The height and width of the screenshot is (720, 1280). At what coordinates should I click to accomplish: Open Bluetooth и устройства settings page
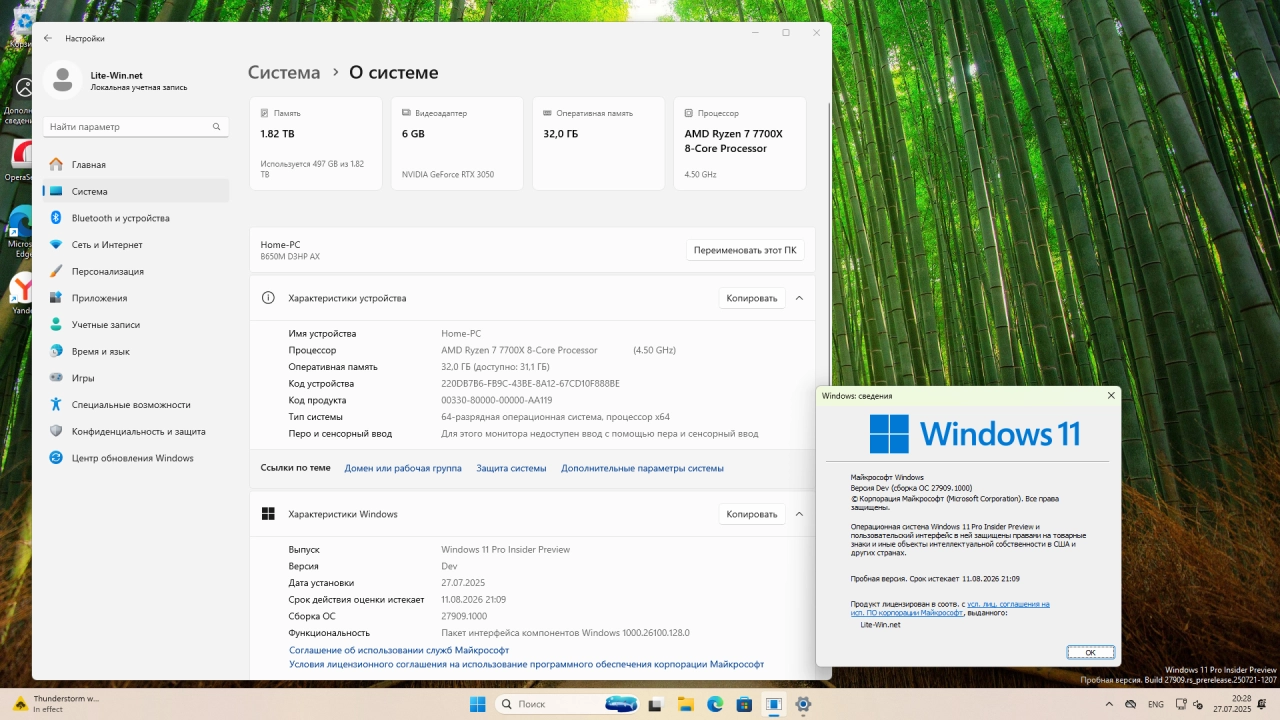pos(136,218)
